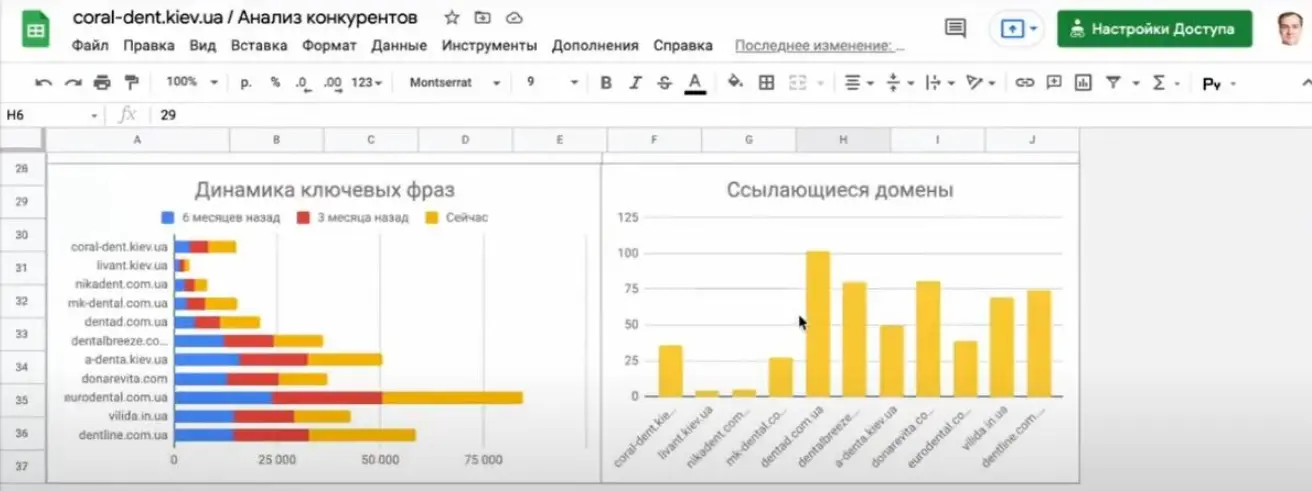
Task: Merge the selected cells
Action: tap(797, 83)
